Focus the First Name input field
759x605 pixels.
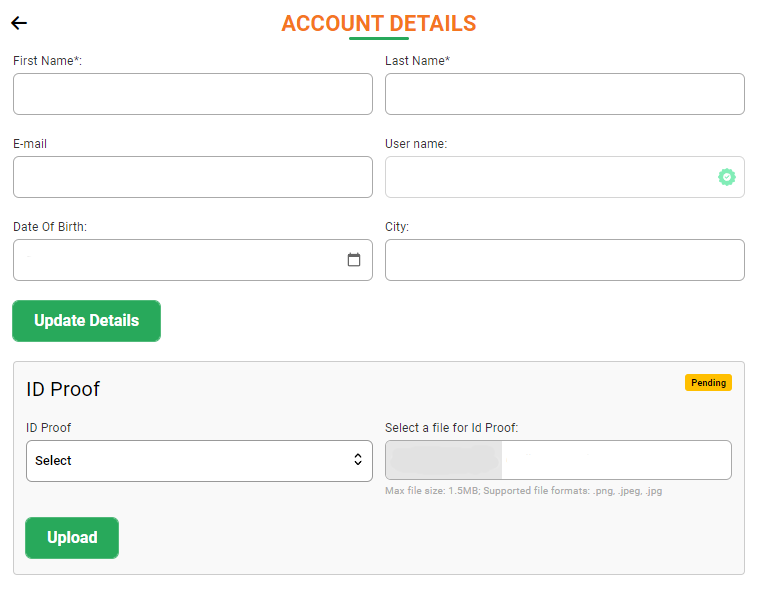click(x=193, y=94)
